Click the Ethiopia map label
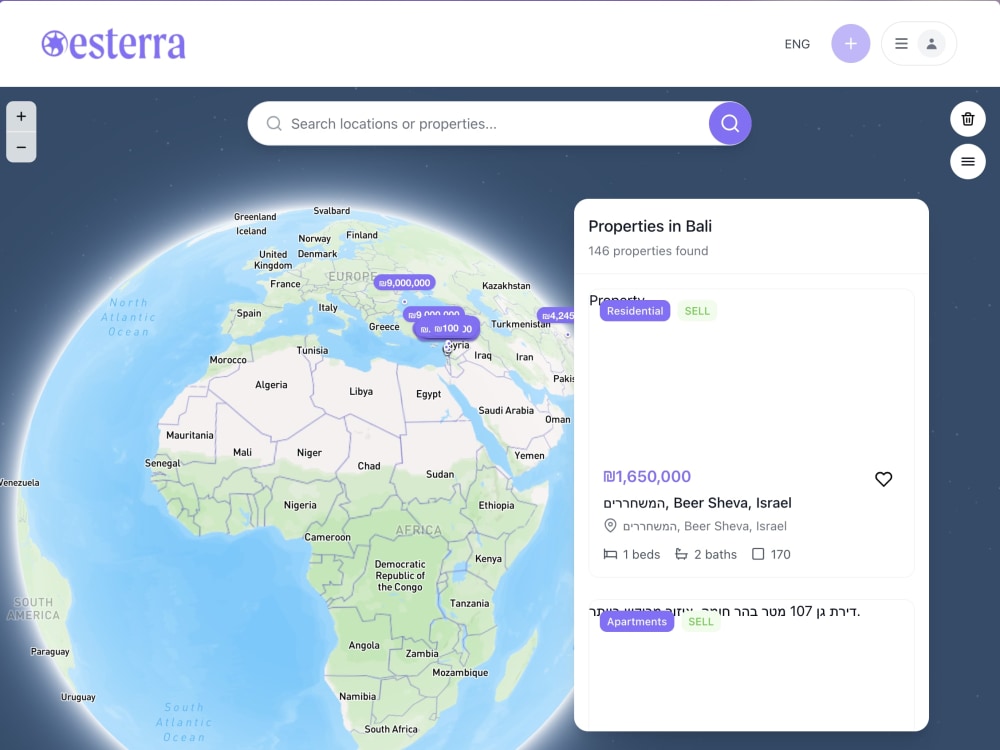Image resolution: width=1000 pixels, height=750 pixels. coord(496,505)
